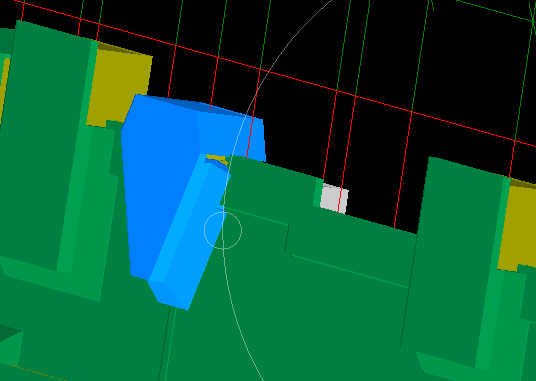The image size is (536, 381).
Task: Select the small light gray cube
Action: (334, 199)
